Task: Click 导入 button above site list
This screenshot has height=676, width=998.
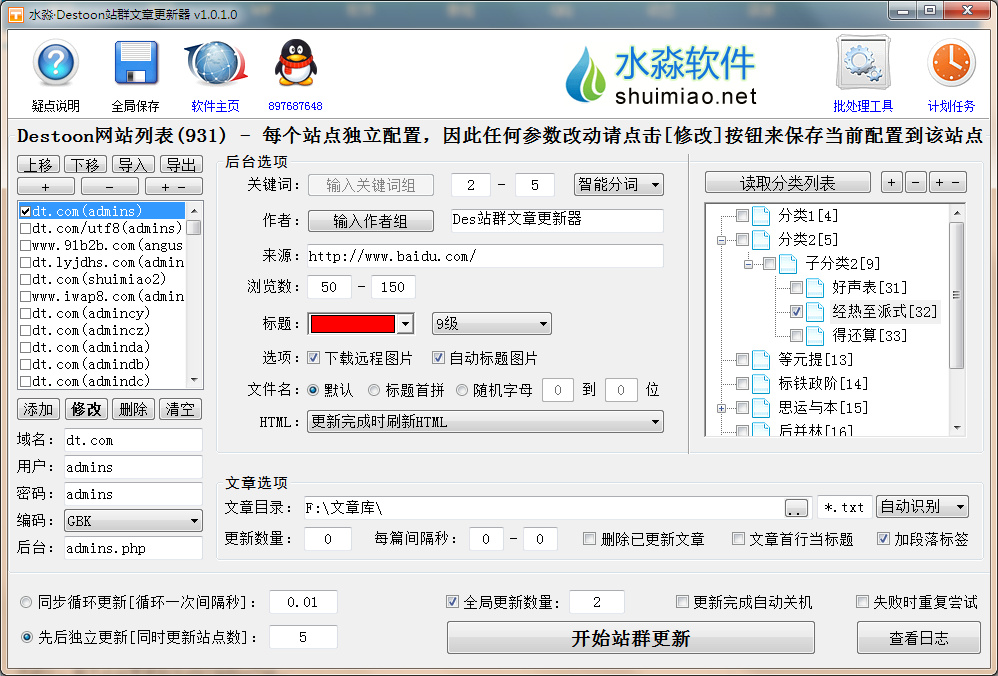Action: pos(133,165)
